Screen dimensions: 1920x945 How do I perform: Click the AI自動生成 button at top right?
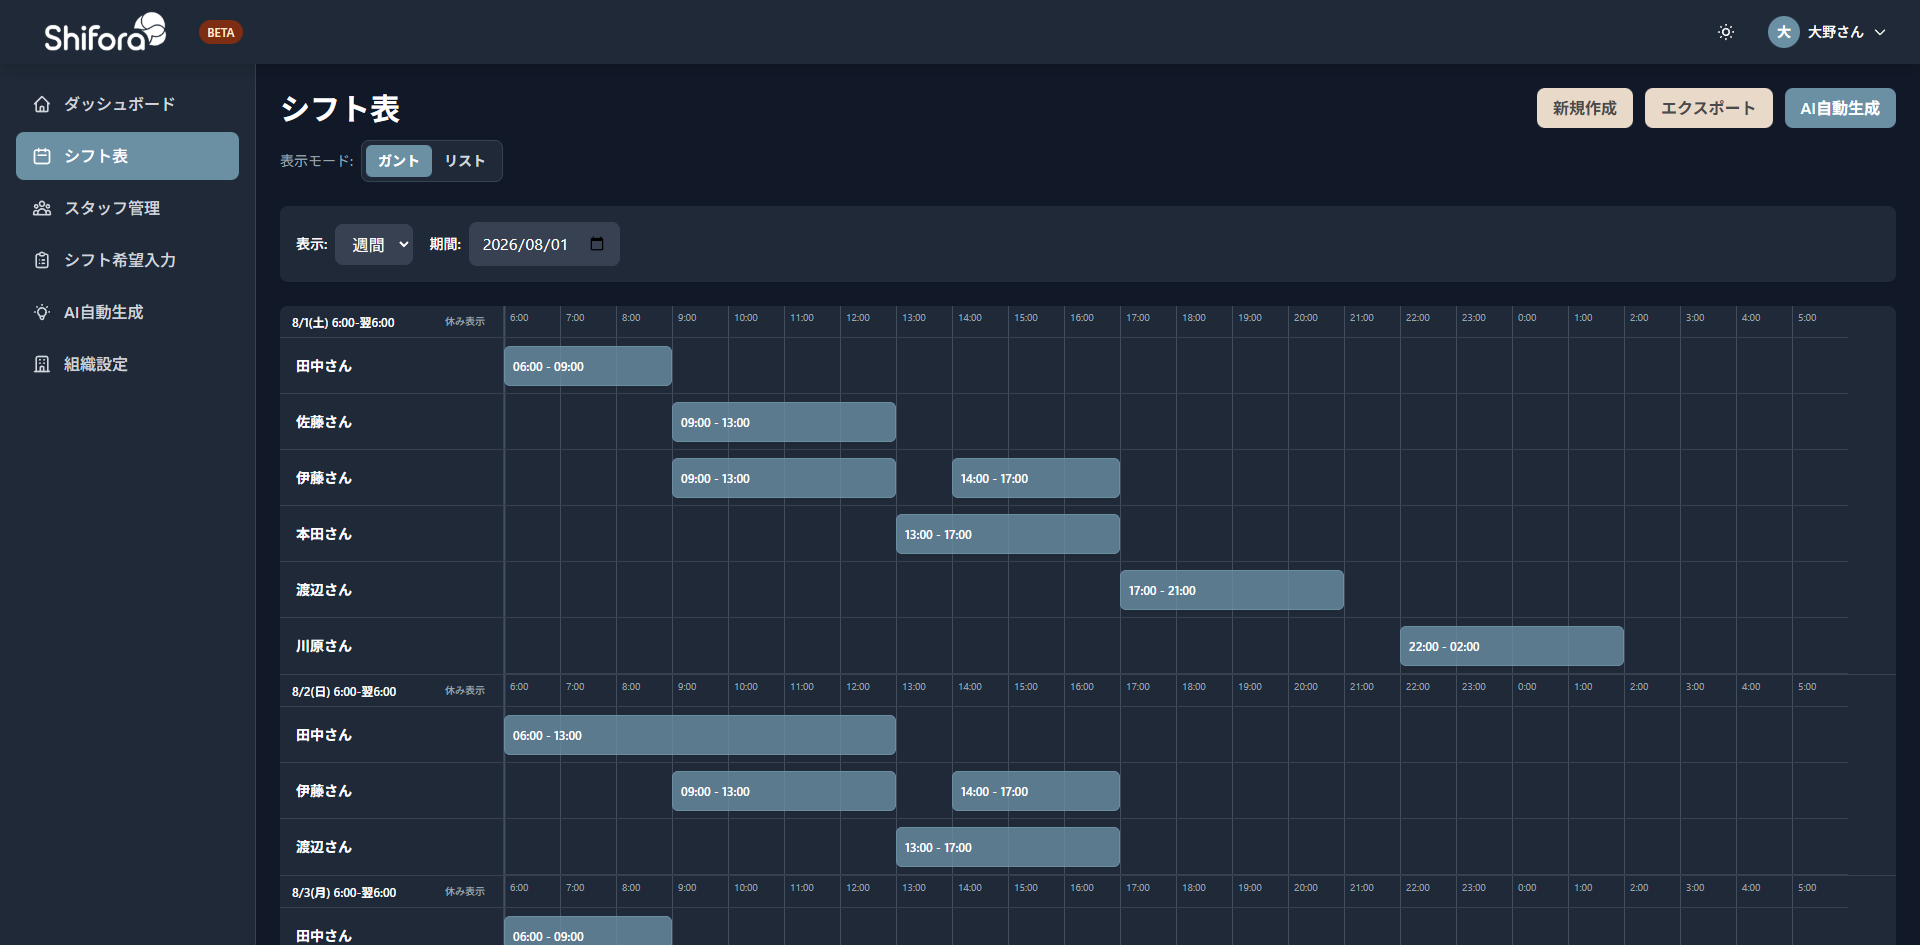1839,108
